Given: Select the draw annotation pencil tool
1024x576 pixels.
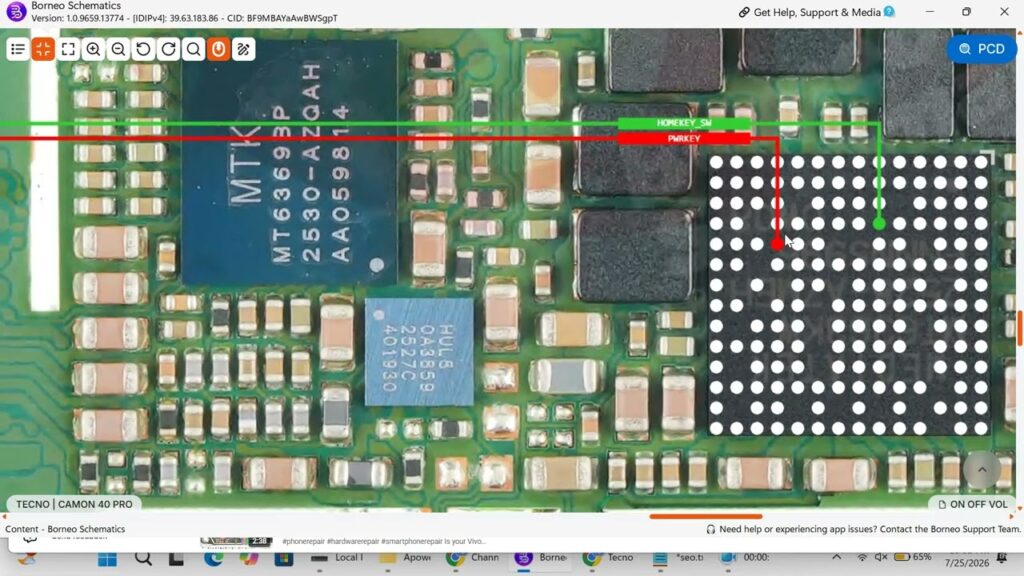Looking at the screenshot, I should point(244,49).
